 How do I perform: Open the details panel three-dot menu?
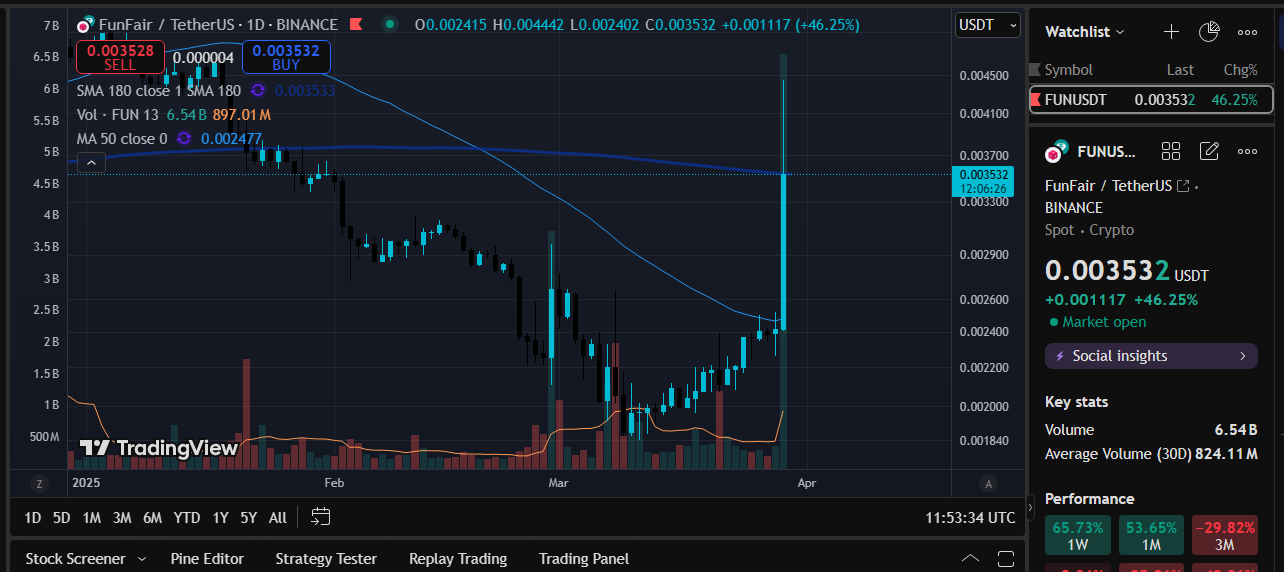1247,151
